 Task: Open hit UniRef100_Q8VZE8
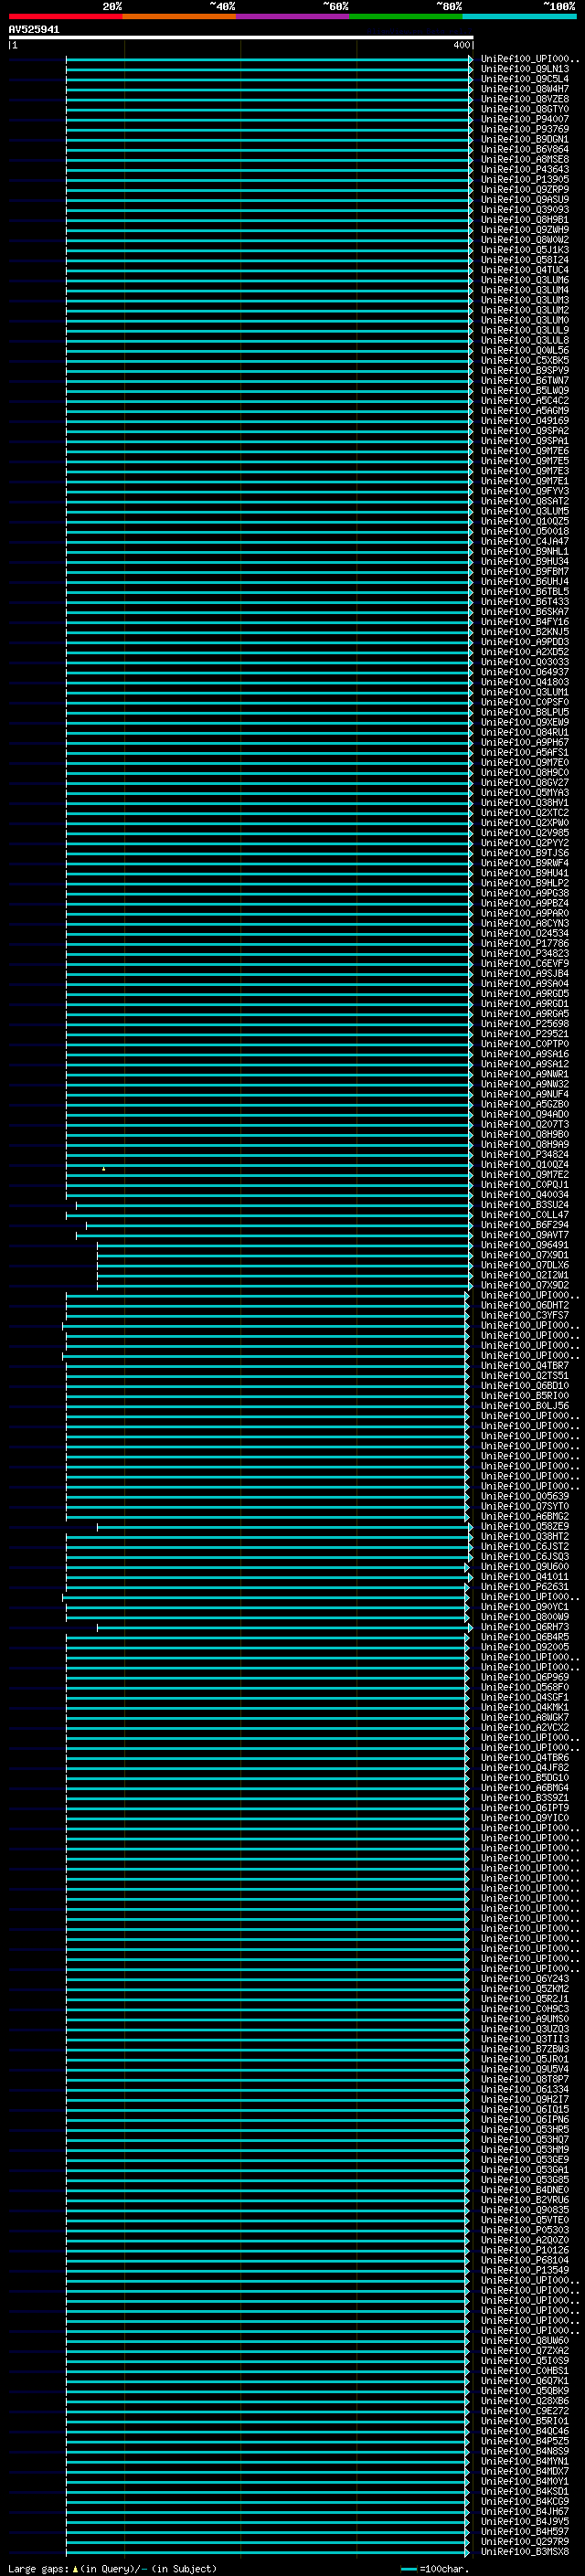[525, 99]
